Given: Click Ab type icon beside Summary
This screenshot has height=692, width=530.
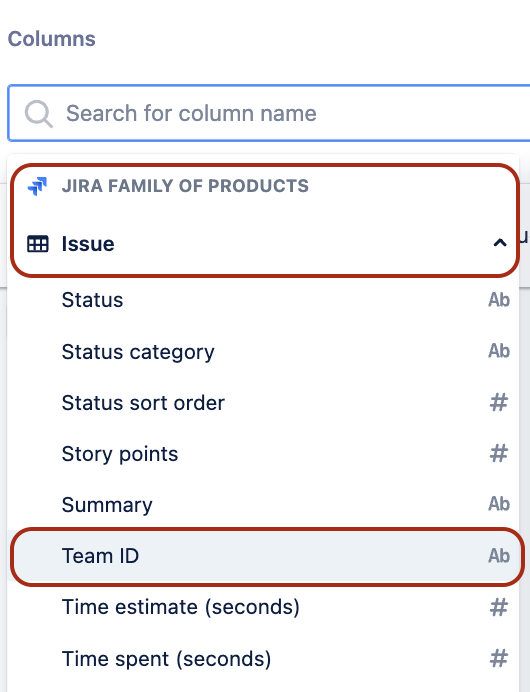Looking at the screenshot, I should coord(499,504).
